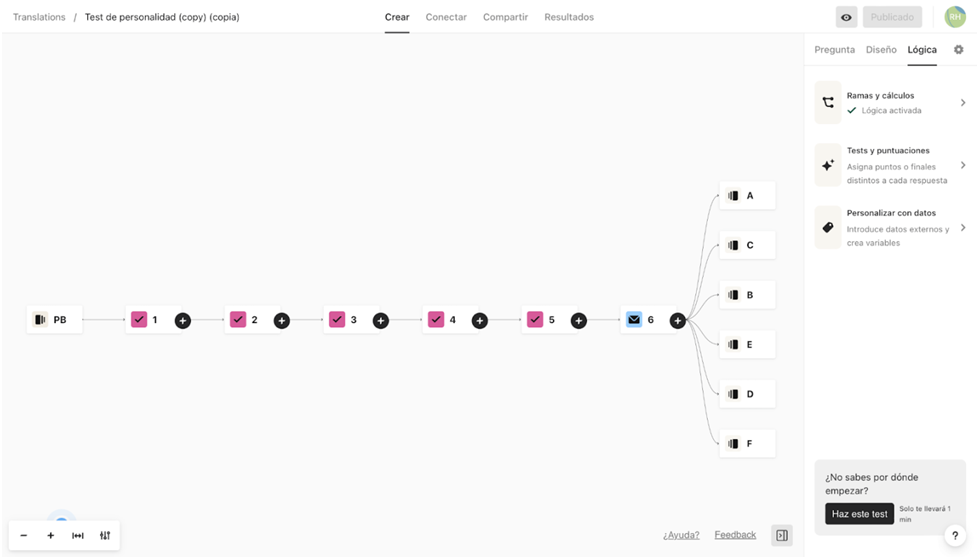
Task: Expand Ramas y cálculos section
Action: 891,102
